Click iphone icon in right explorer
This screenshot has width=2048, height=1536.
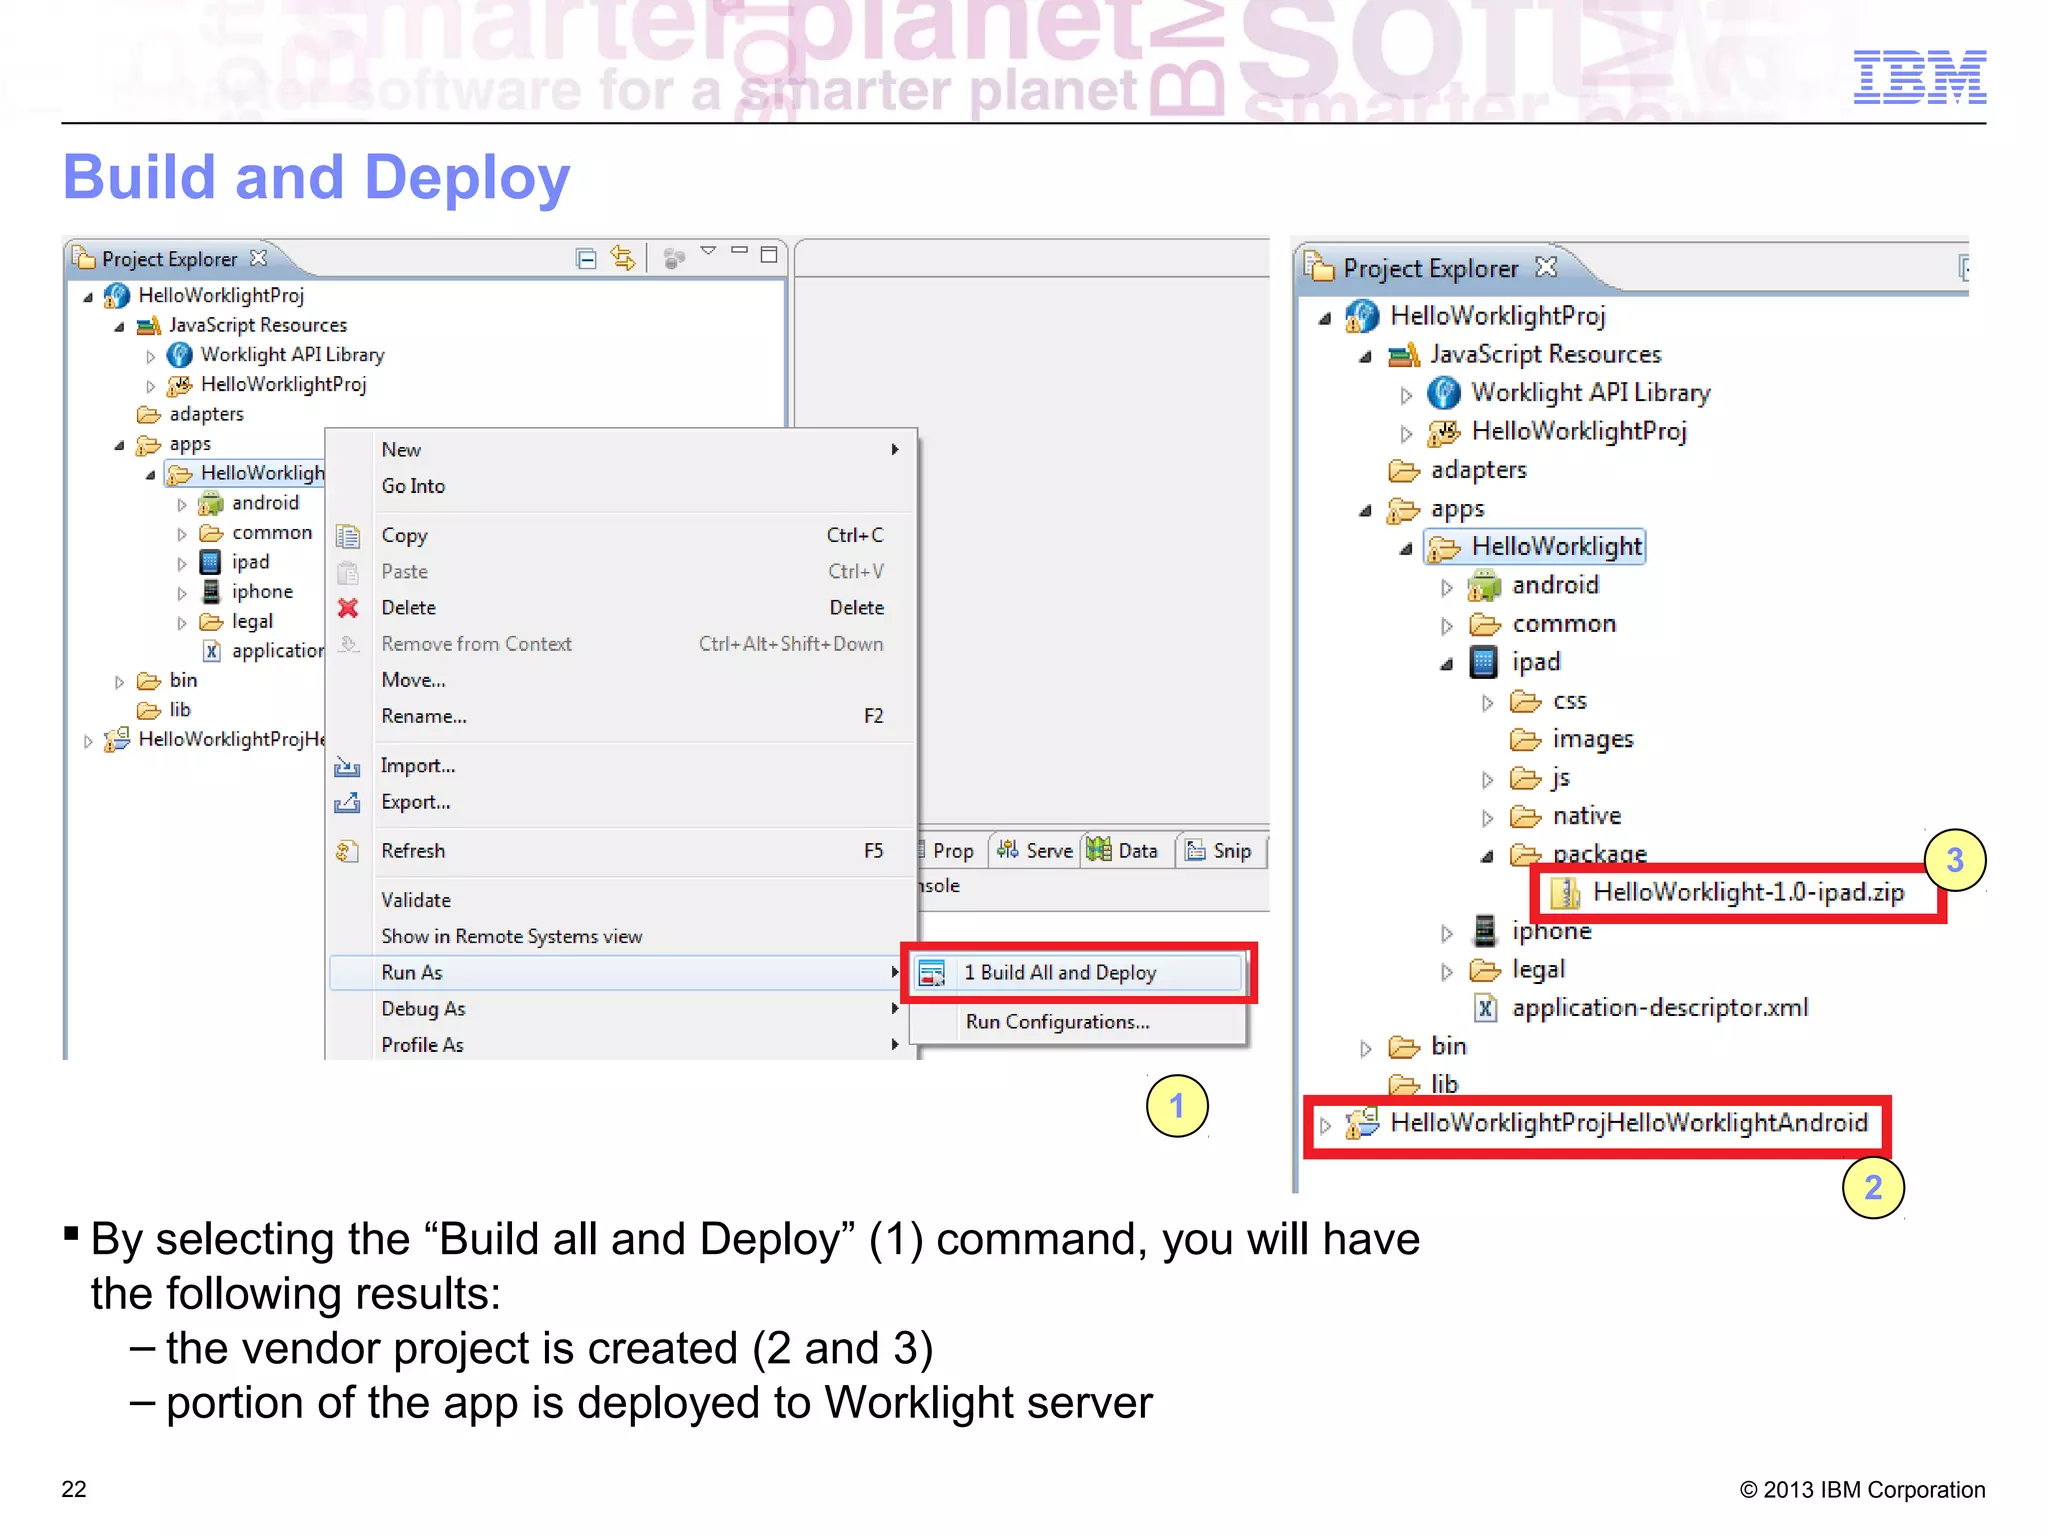[x=1485, y=932]
